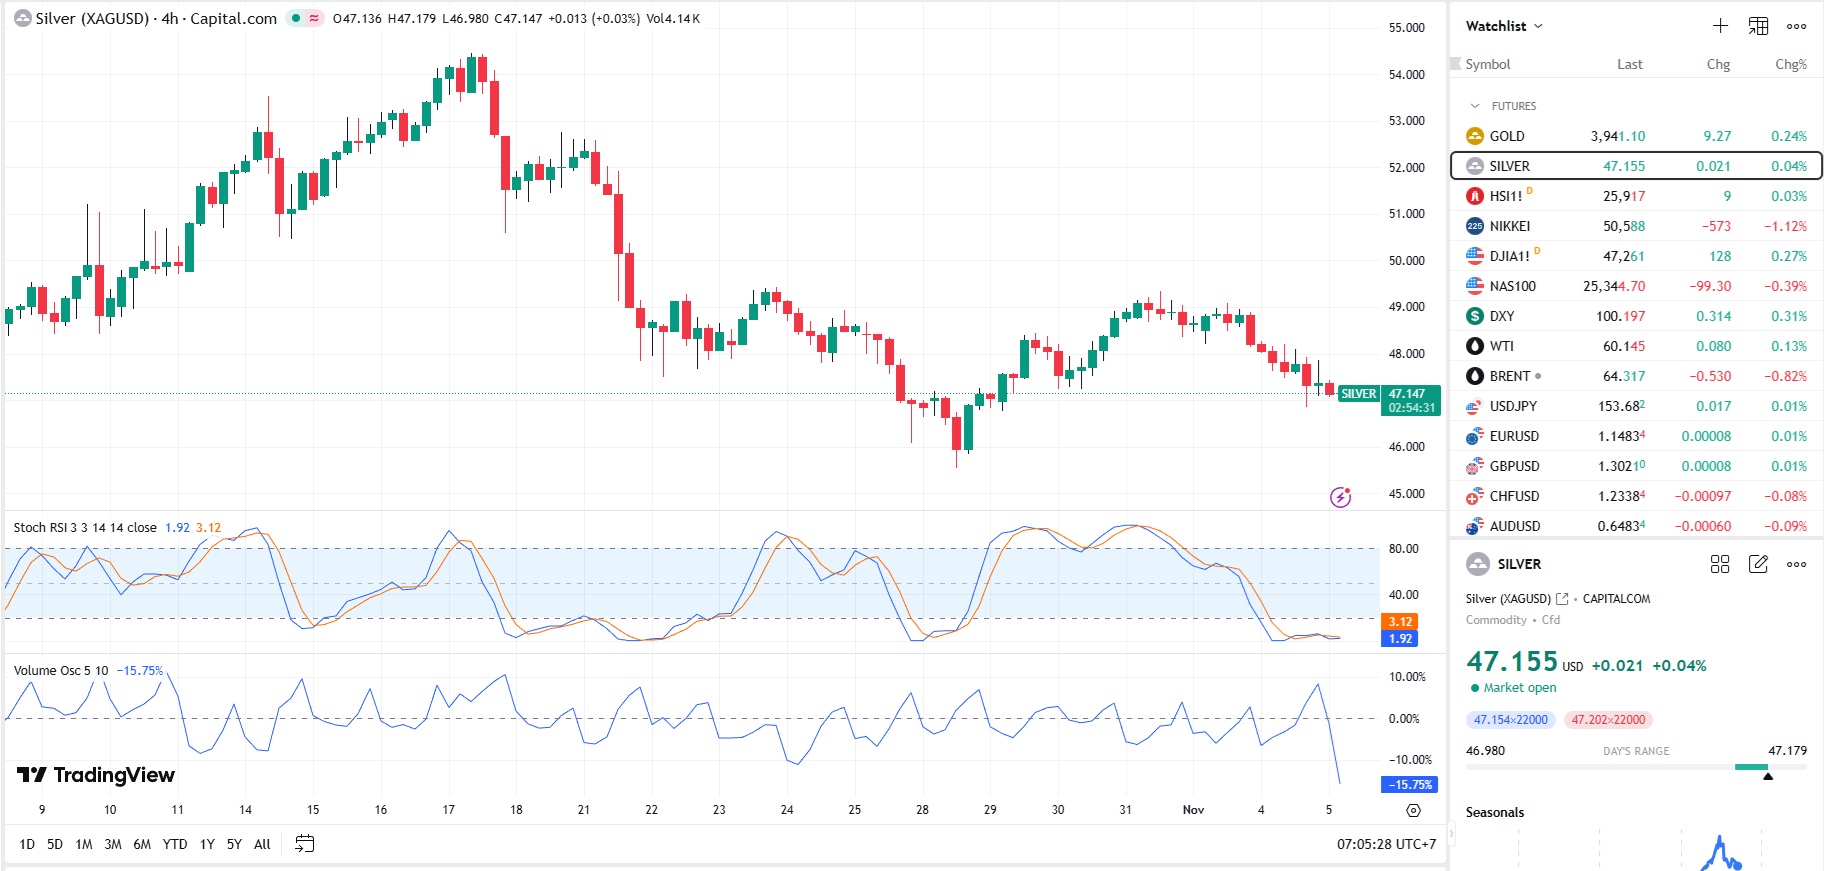Open the watchlist three-dot menu
1824x871 pixels.
1796,26
